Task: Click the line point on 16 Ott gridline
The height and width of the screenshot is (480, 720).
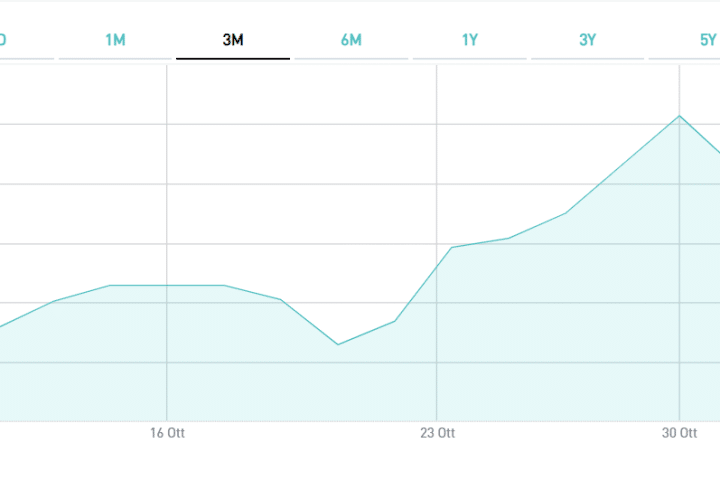Action: coord(167,286)
